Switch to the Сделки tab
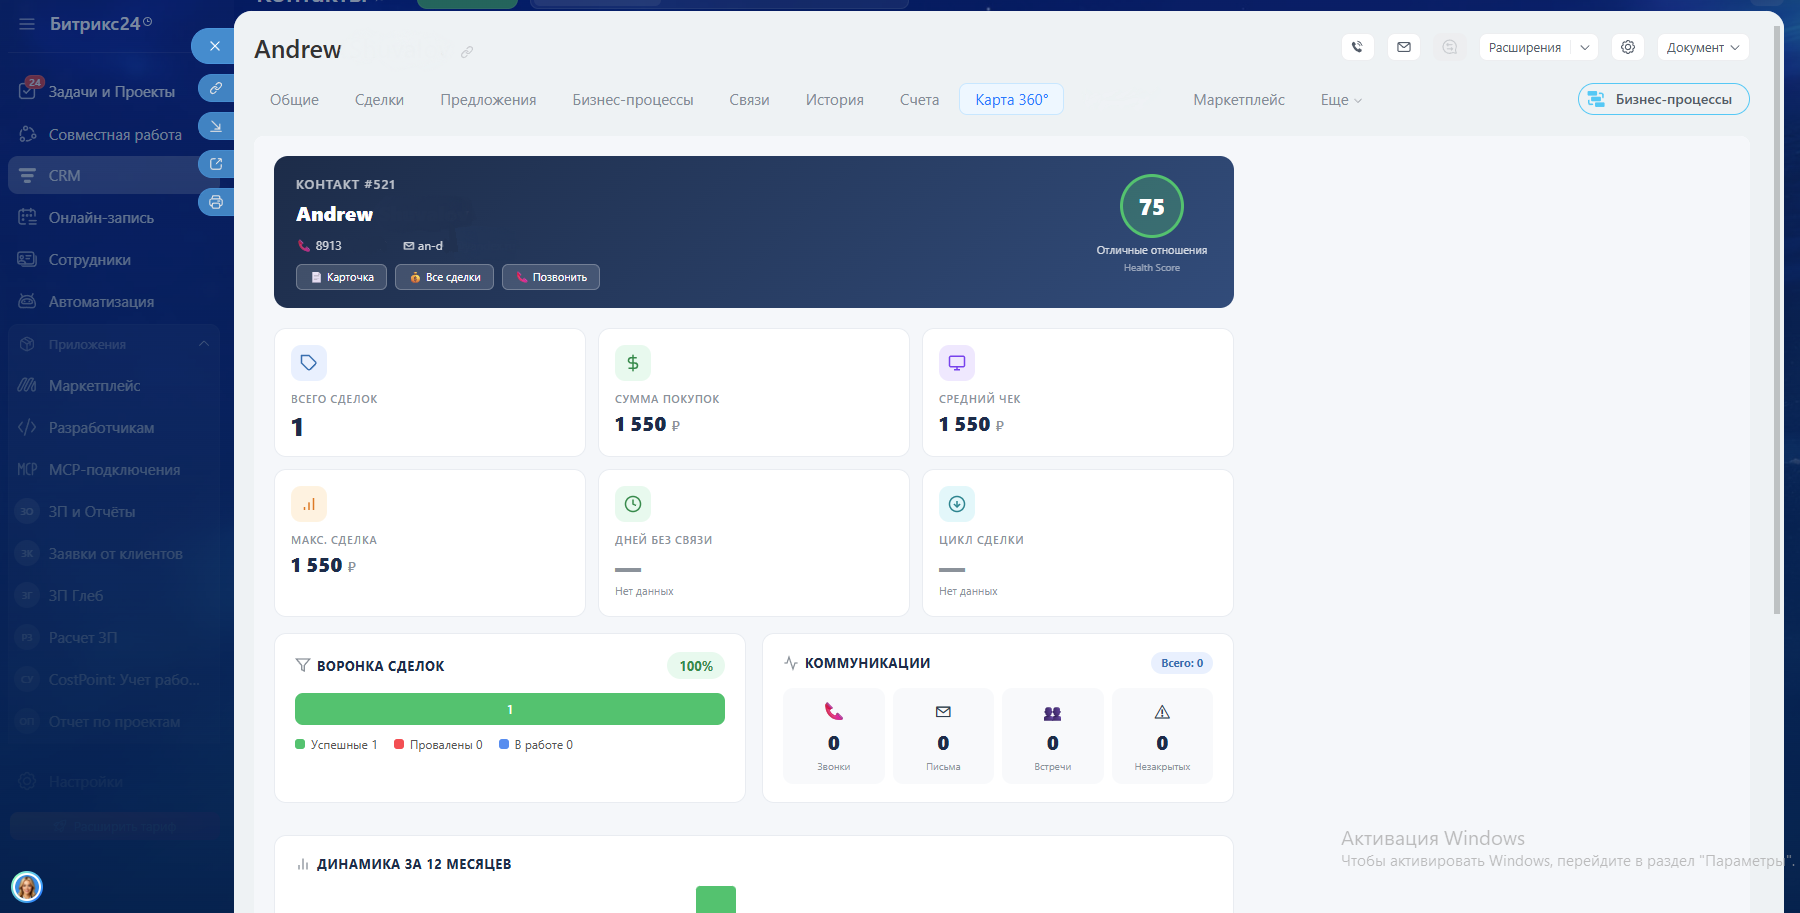Viewport: 1800px width, 913px height. (379, 100)
